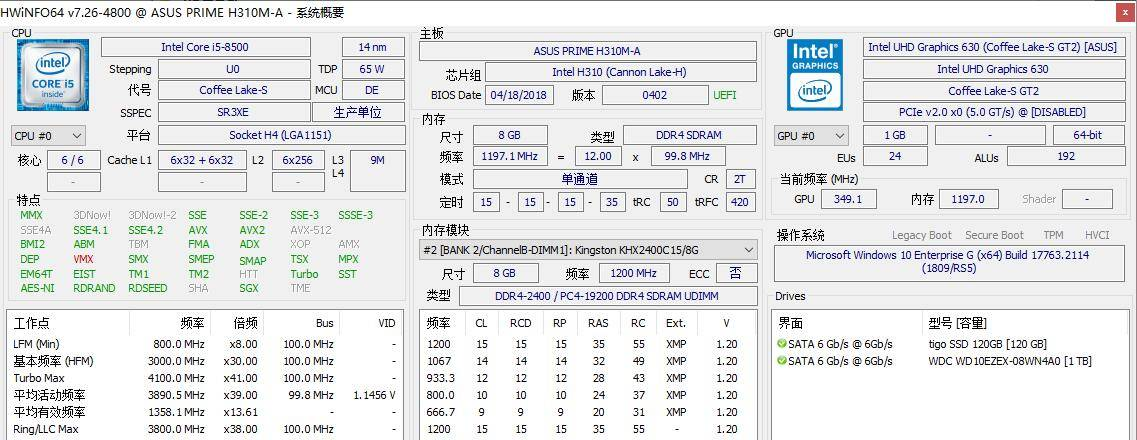1137x440 pixels.
Task: Click the DDR4-2400 / PC4-19200 memory type field
Action: coord(607,296)
